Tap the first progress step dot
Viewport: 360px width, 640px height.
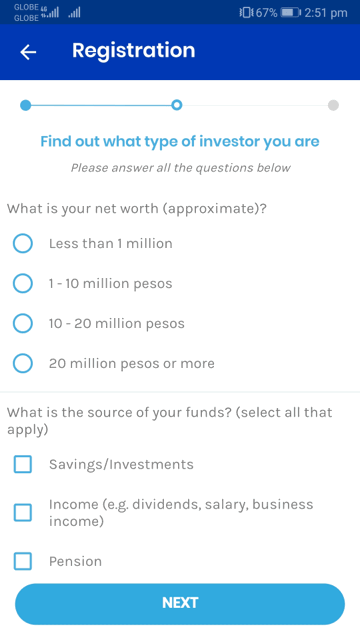[x=25, y=105]
